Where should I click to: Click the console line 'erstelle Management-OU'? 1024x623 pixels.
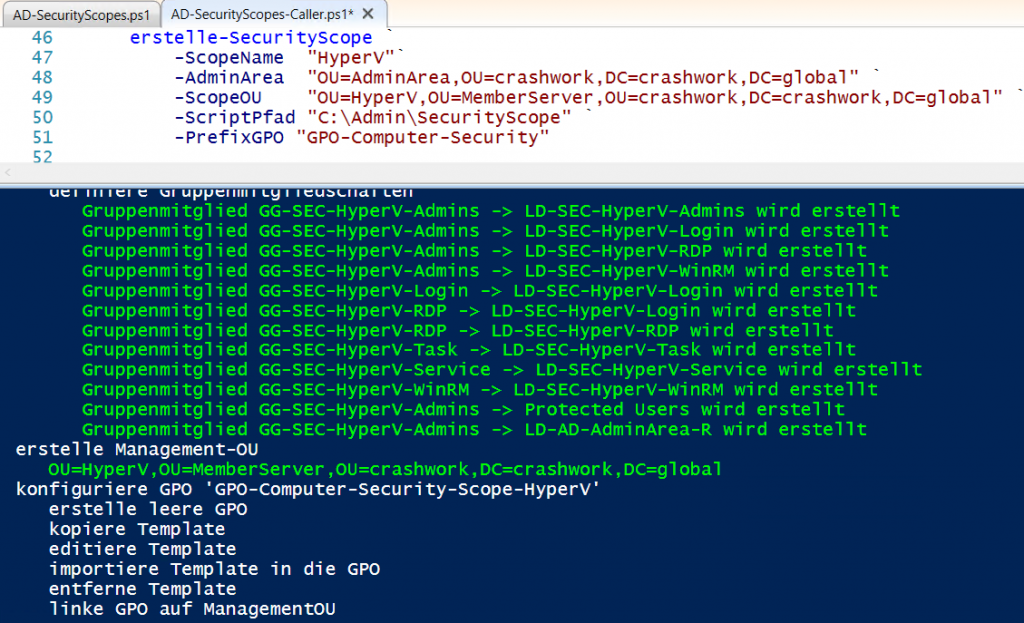click(137, 449)
